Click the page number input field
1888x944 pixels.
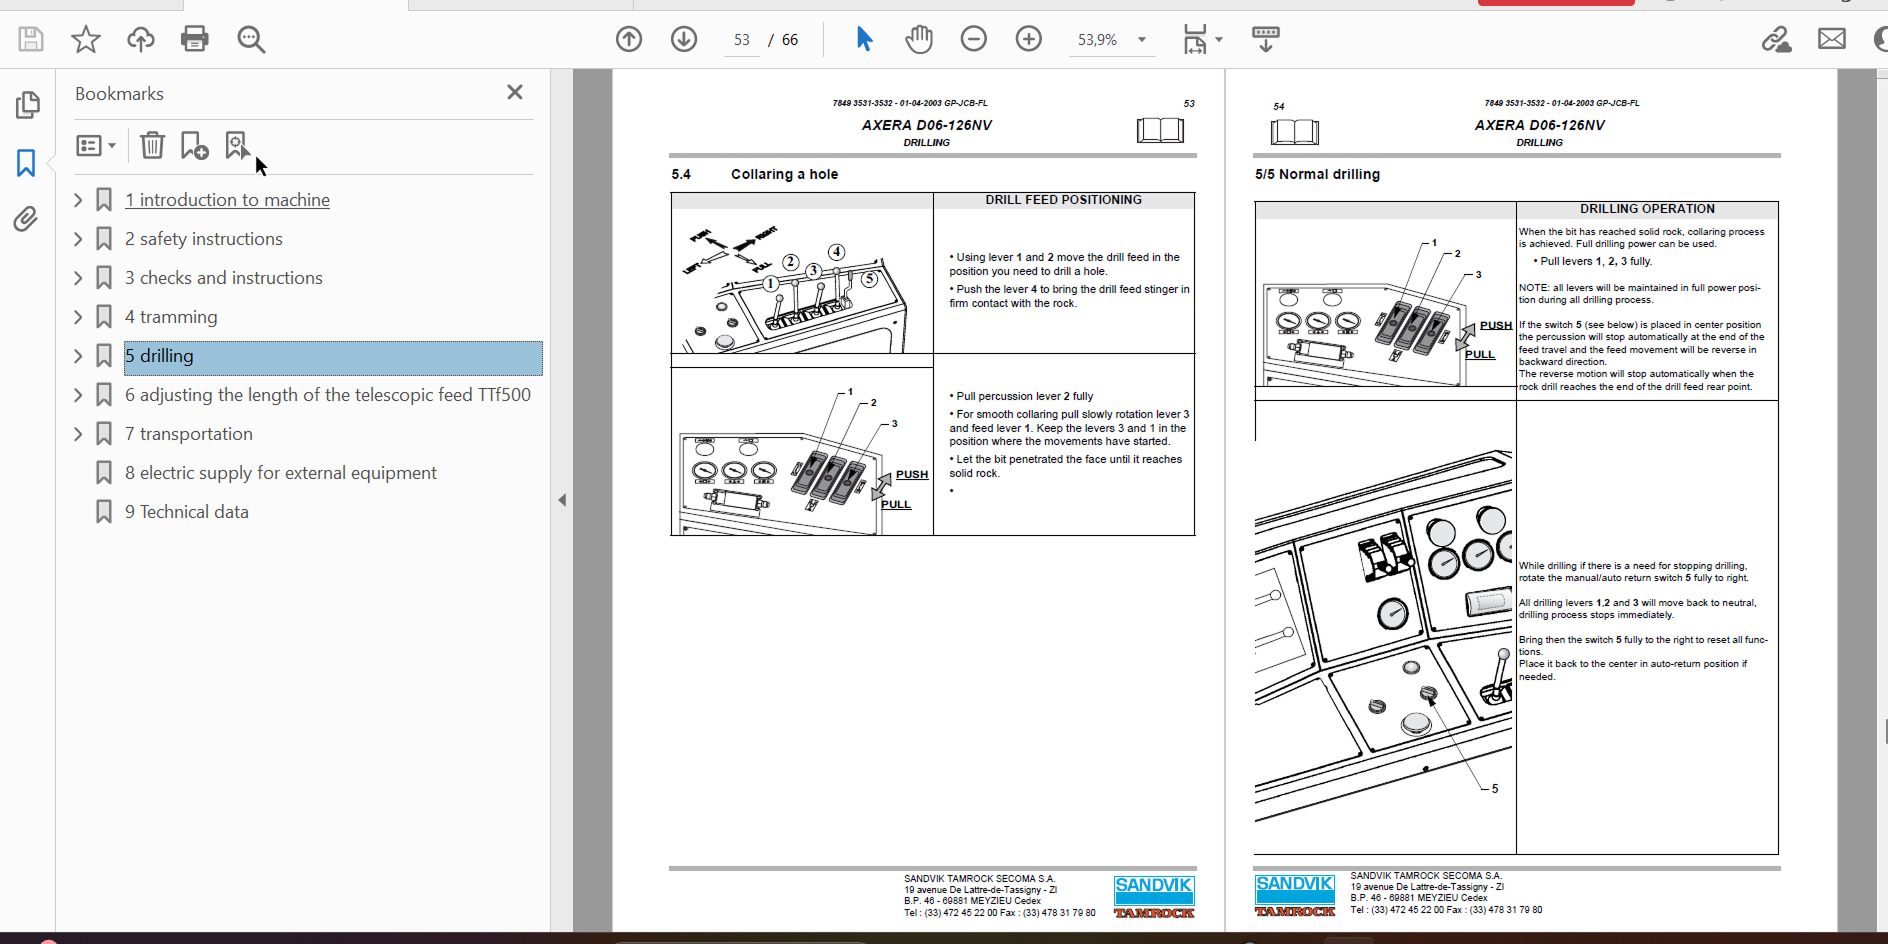(741, 40)
